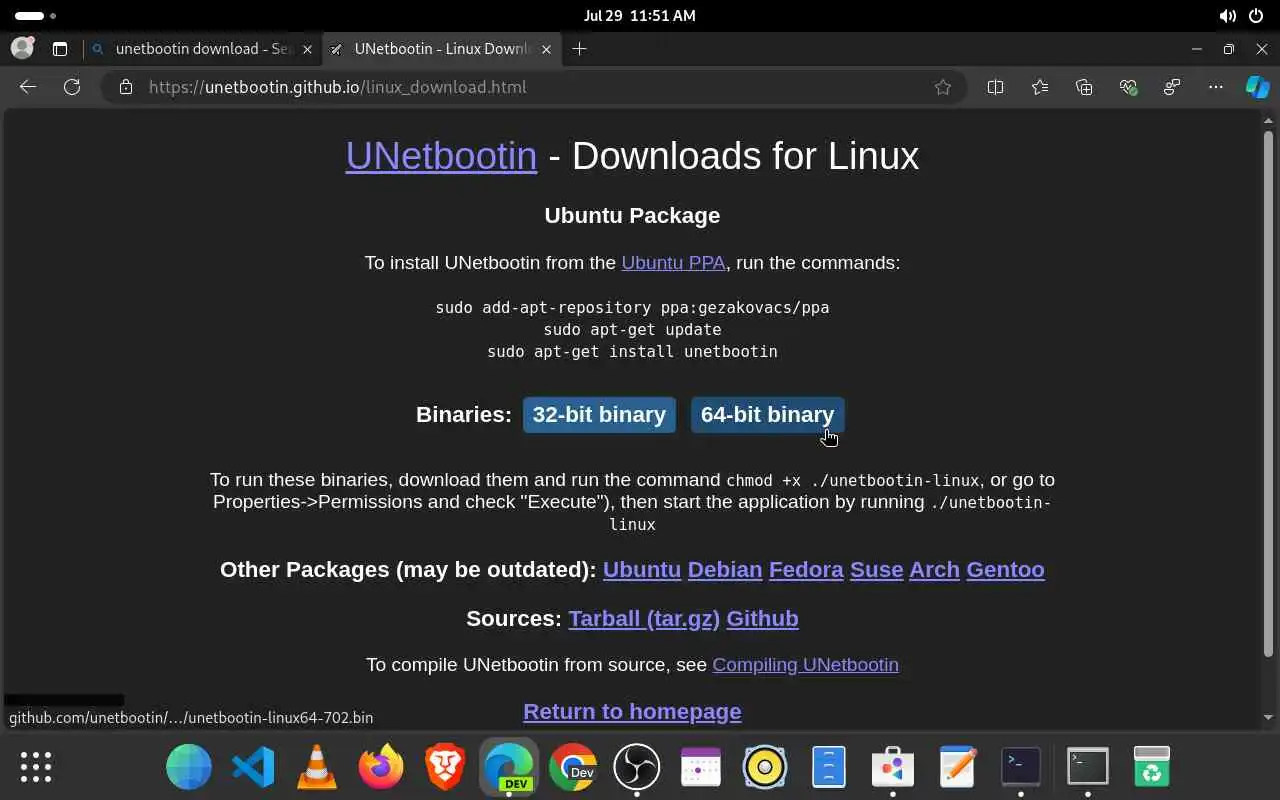Add this page to favorites star
Screen dimensions: 1280x800
pyautogui.click(x=943, y=87)
